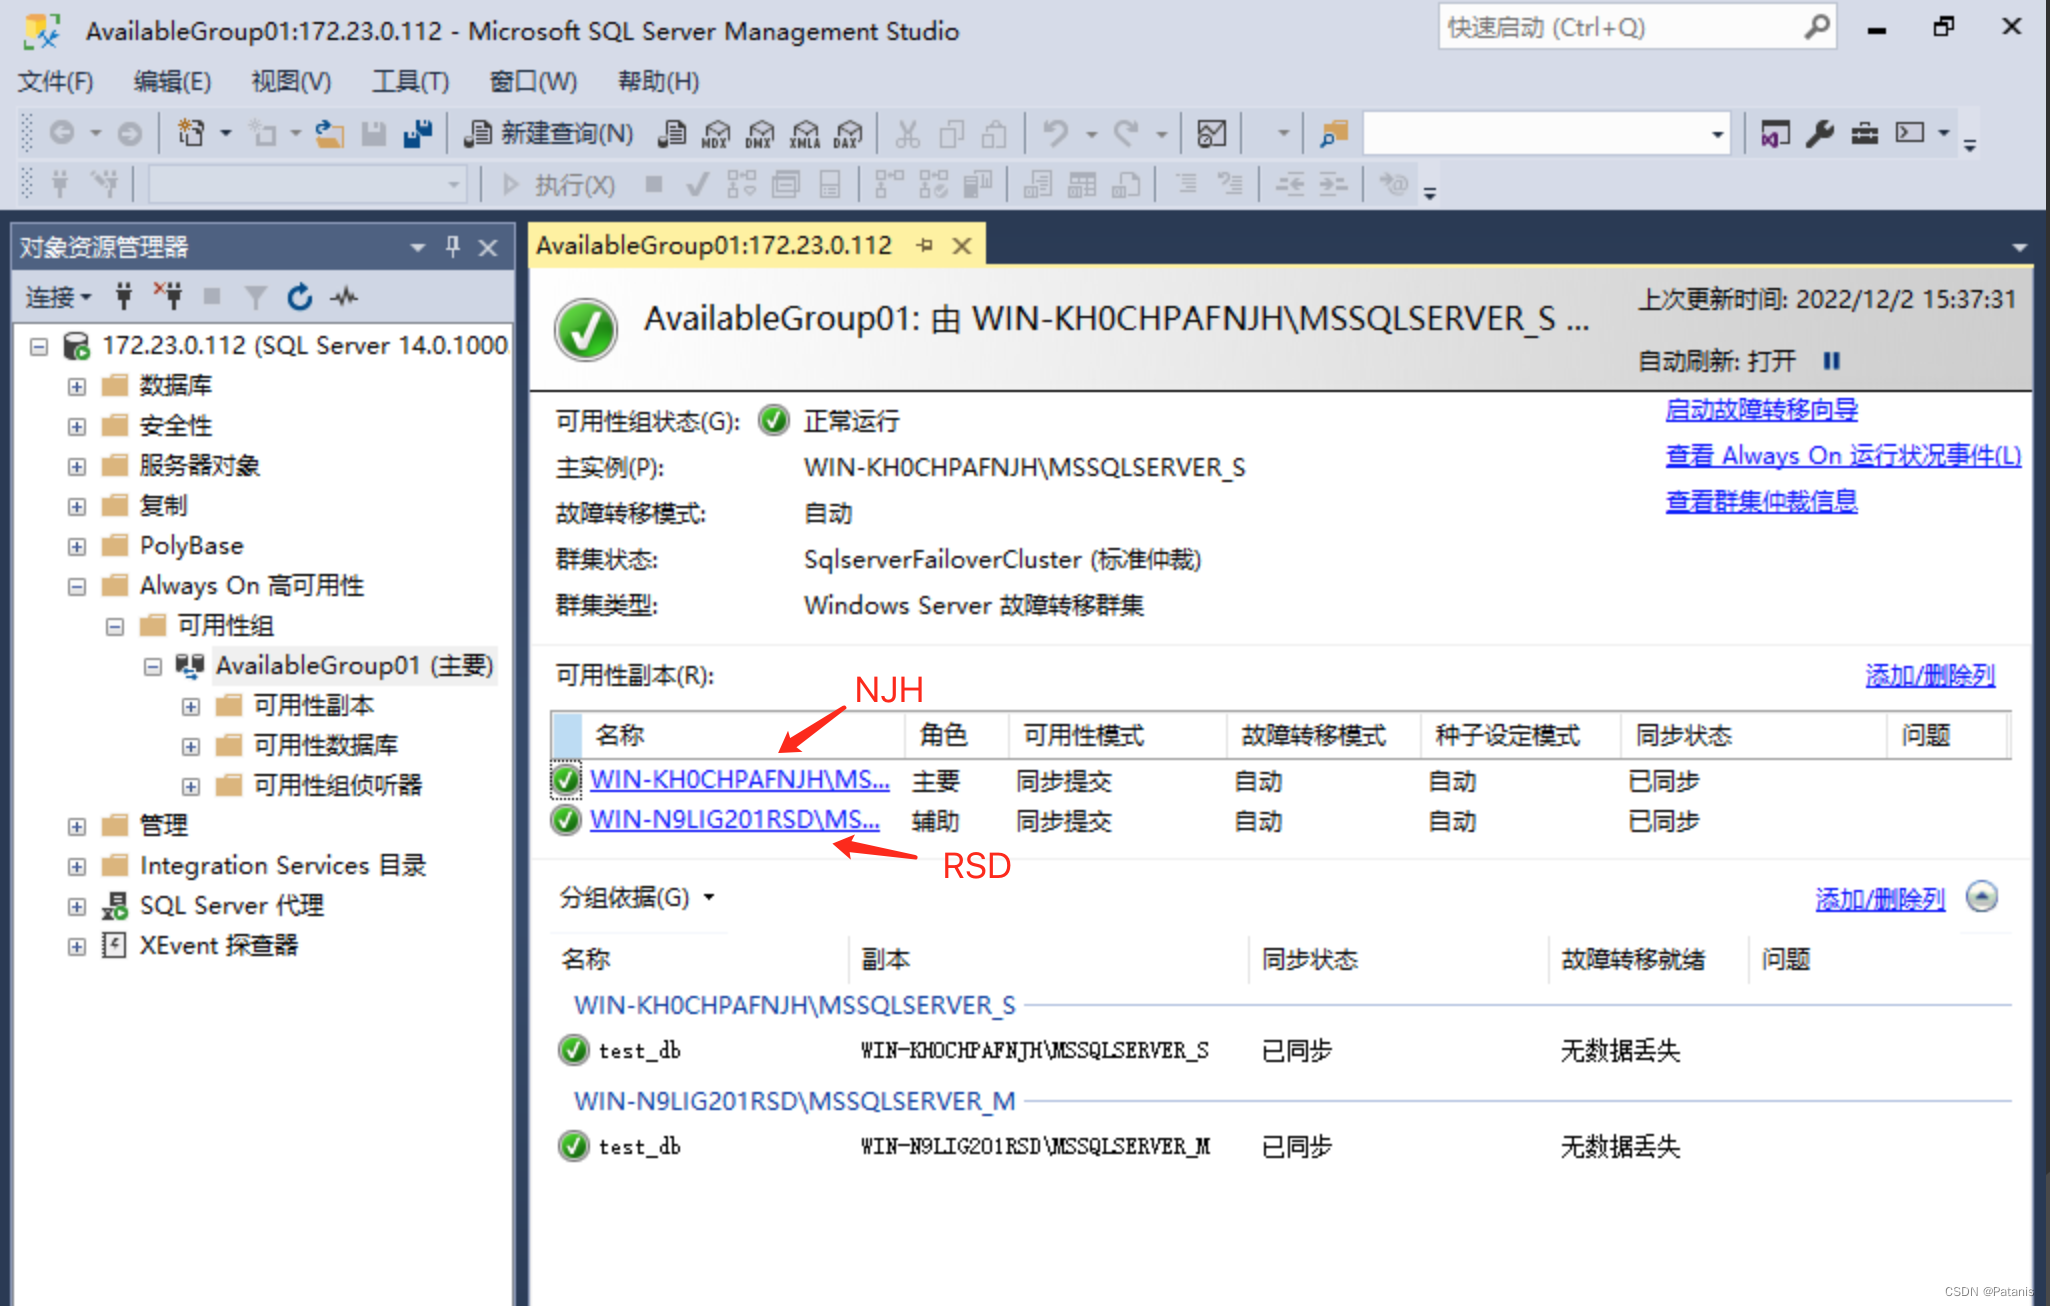Image resolution: width=2050 pixels, height=1306 pixels.
Task: Click the Save All blue disks icon
Action: (x=417, y=133)
